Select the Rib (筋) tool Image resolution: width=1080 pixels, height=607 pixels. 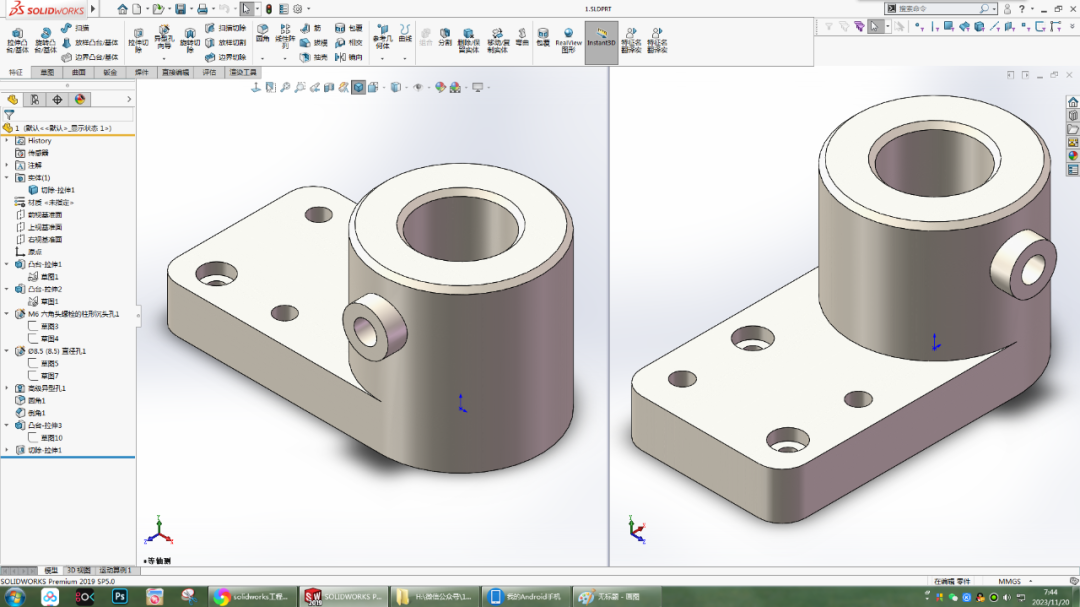click(311, 28)
